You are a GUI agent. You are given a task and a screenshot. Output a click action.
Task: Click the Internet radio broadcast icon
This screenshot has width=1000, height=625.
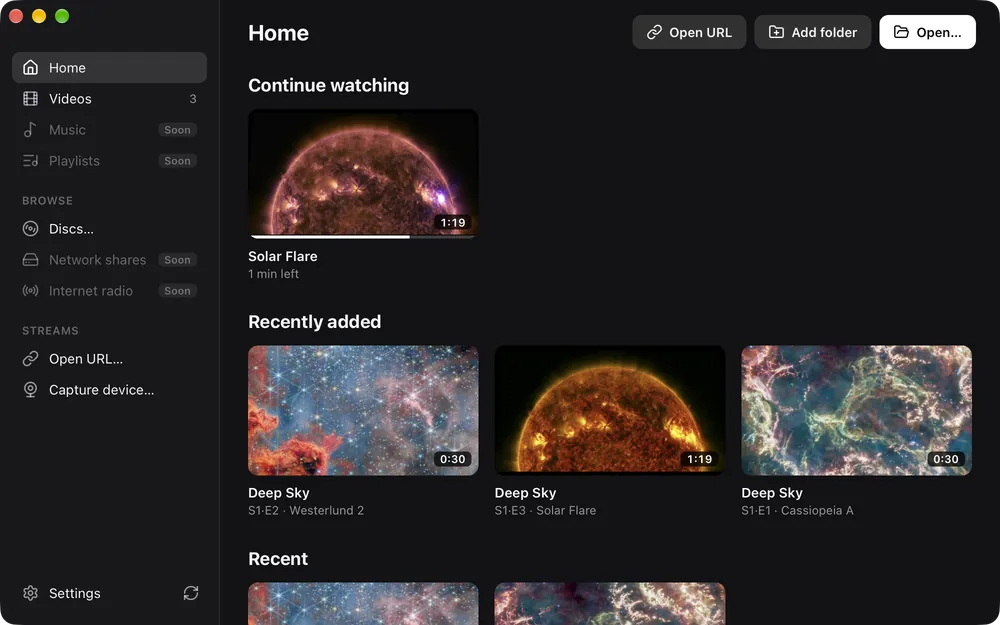[x=30, y=291]
